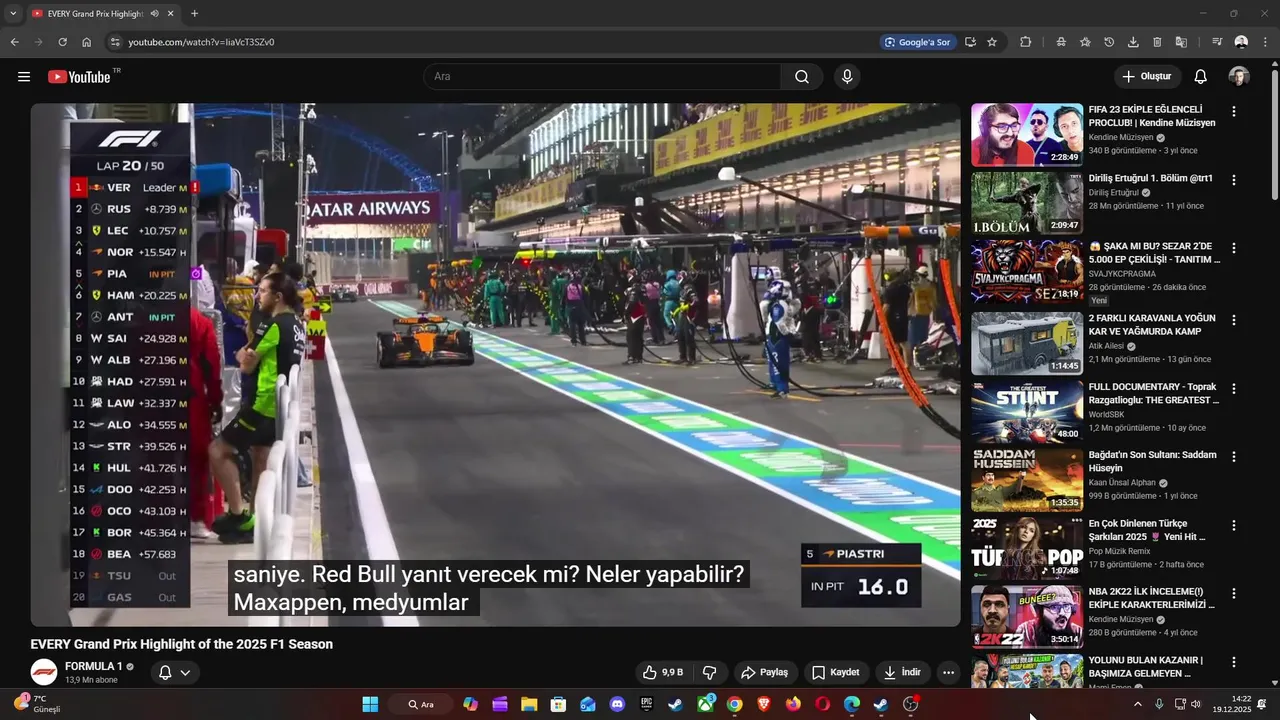Install the app via address bar icon
Viewport: 1280px width, 720px height.
tap(970, 42)
